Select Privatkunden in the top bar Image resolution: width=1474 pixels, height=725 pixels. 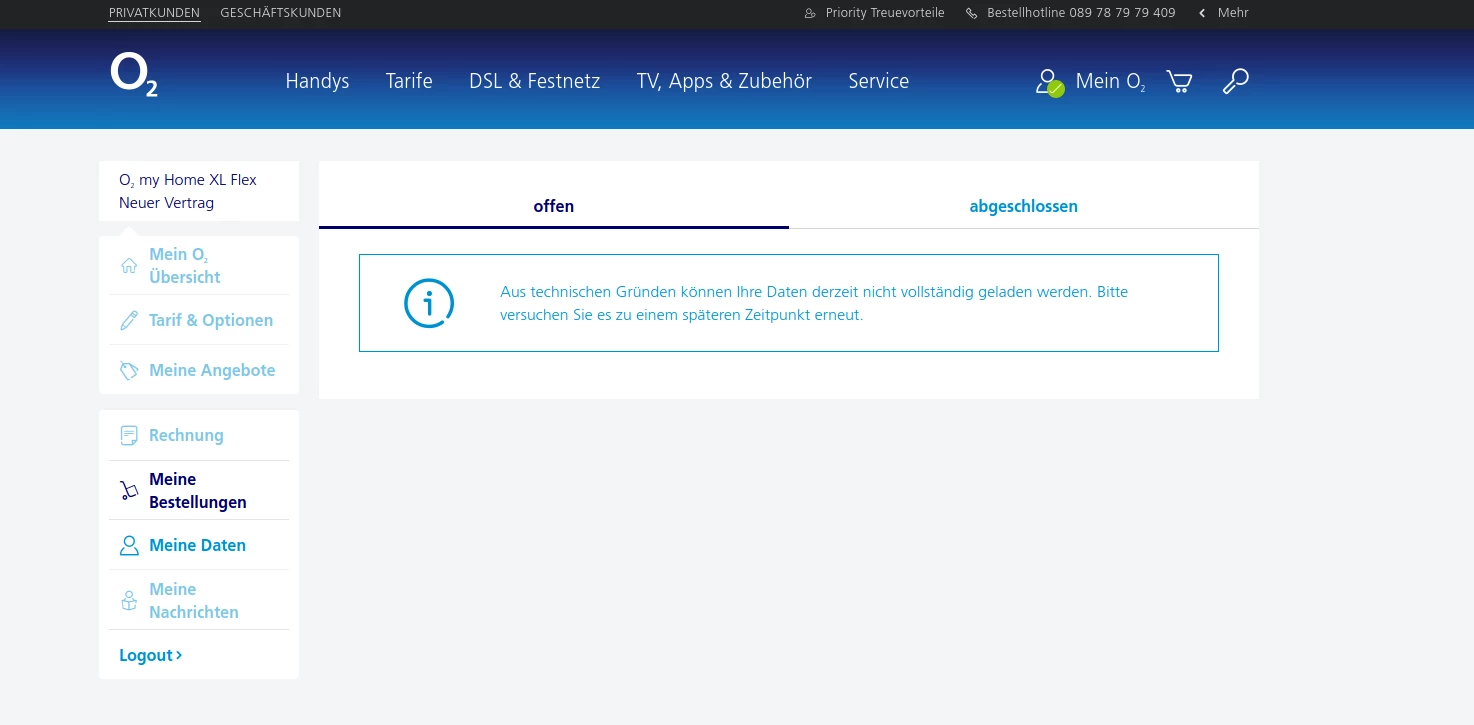coord(154,13)
